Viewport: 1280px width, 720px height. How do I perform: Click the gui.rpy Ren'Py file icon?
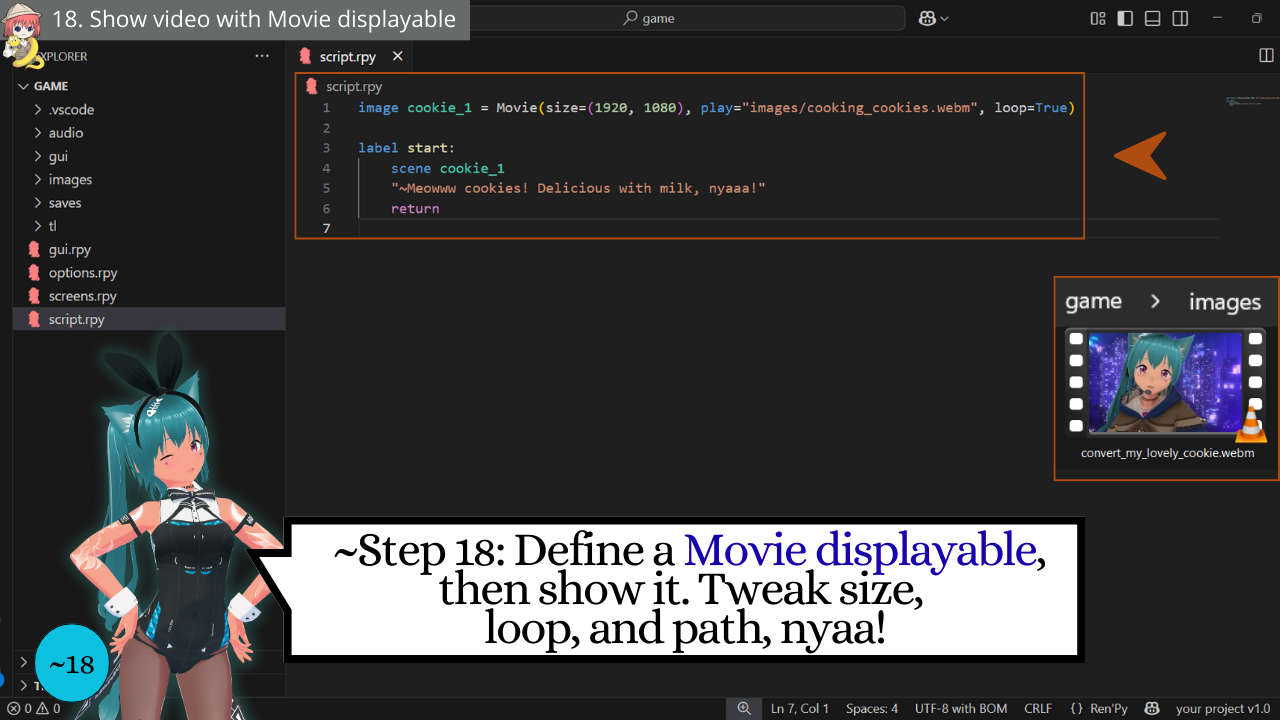[34, 249]
